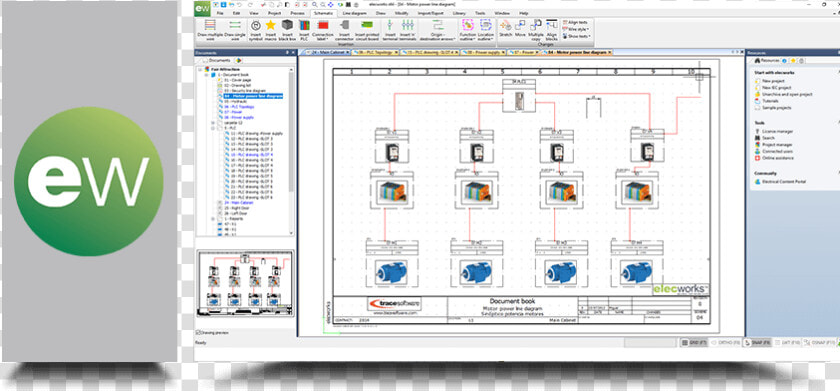Toggle ORTHO mode in status bar
The height and width of the screenshot is (391, 840).
point(726,342)
